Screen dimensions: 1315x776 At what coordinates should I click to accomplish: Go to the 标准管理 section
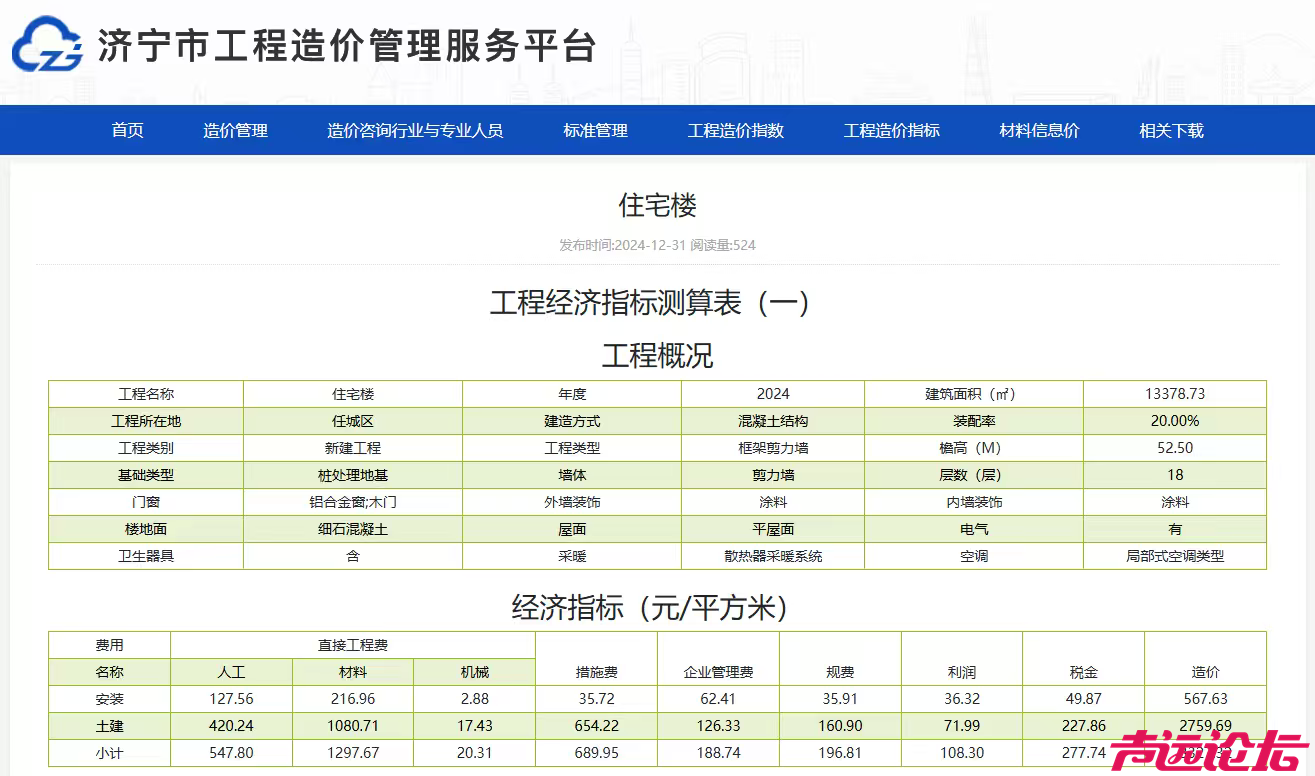tap(595, 131)
